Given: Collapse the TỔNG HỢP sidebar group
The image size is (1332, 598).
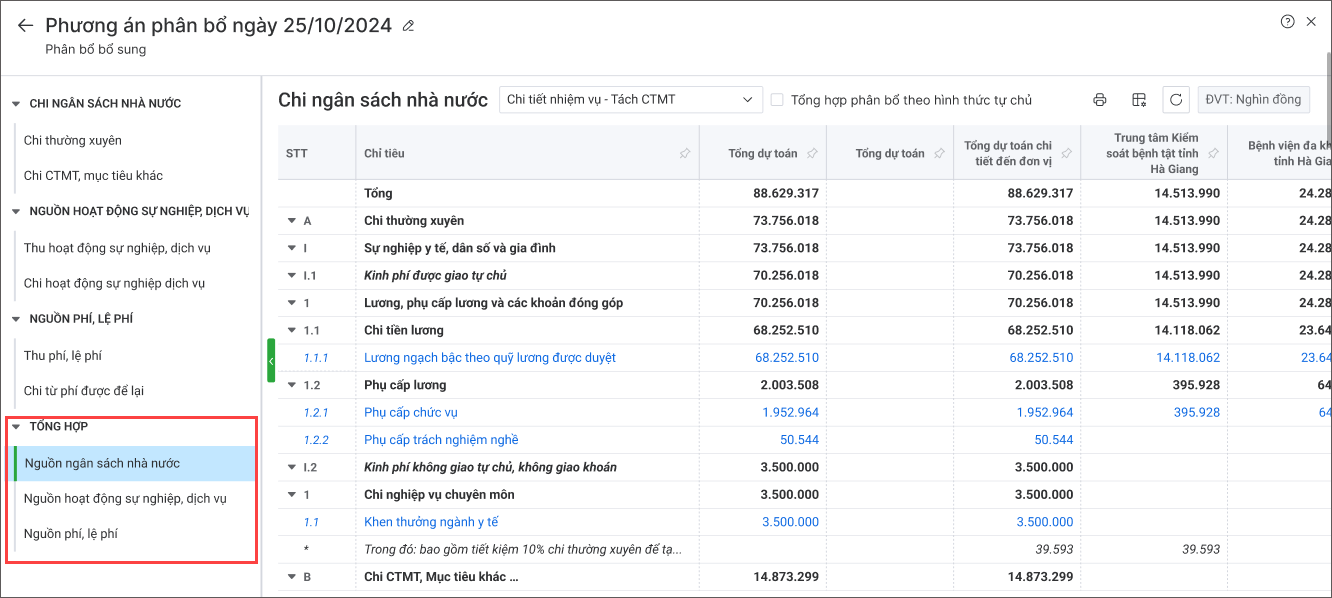Looking at the screenshot, I should (x=16, y=427).
